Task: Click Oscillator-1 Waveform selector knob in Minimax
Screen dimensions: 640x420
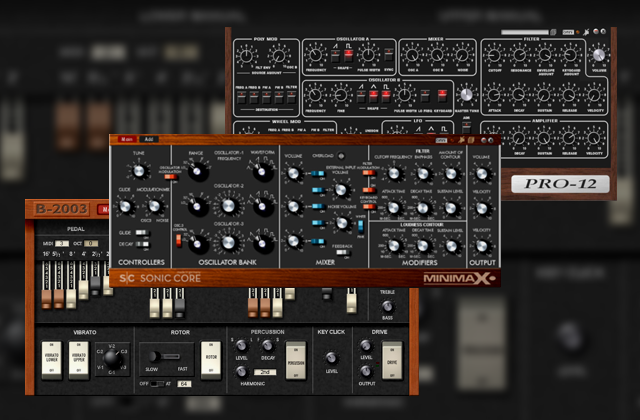Action: click(262, 171)
